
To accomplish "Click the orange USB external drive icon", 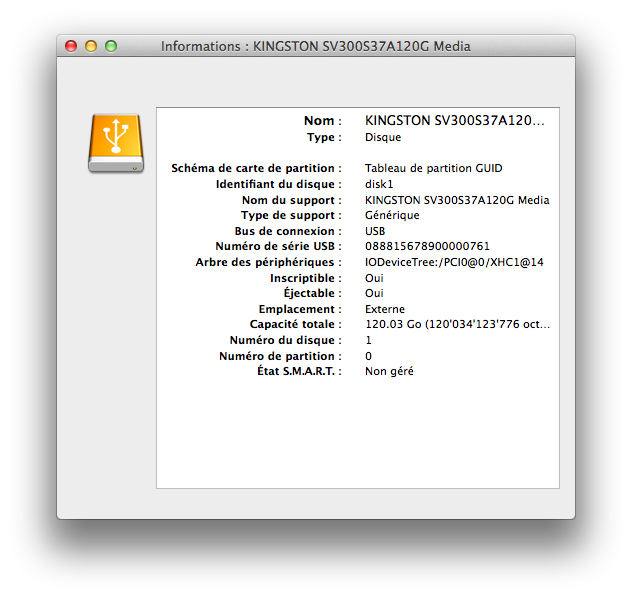I will tap(116, 143).
